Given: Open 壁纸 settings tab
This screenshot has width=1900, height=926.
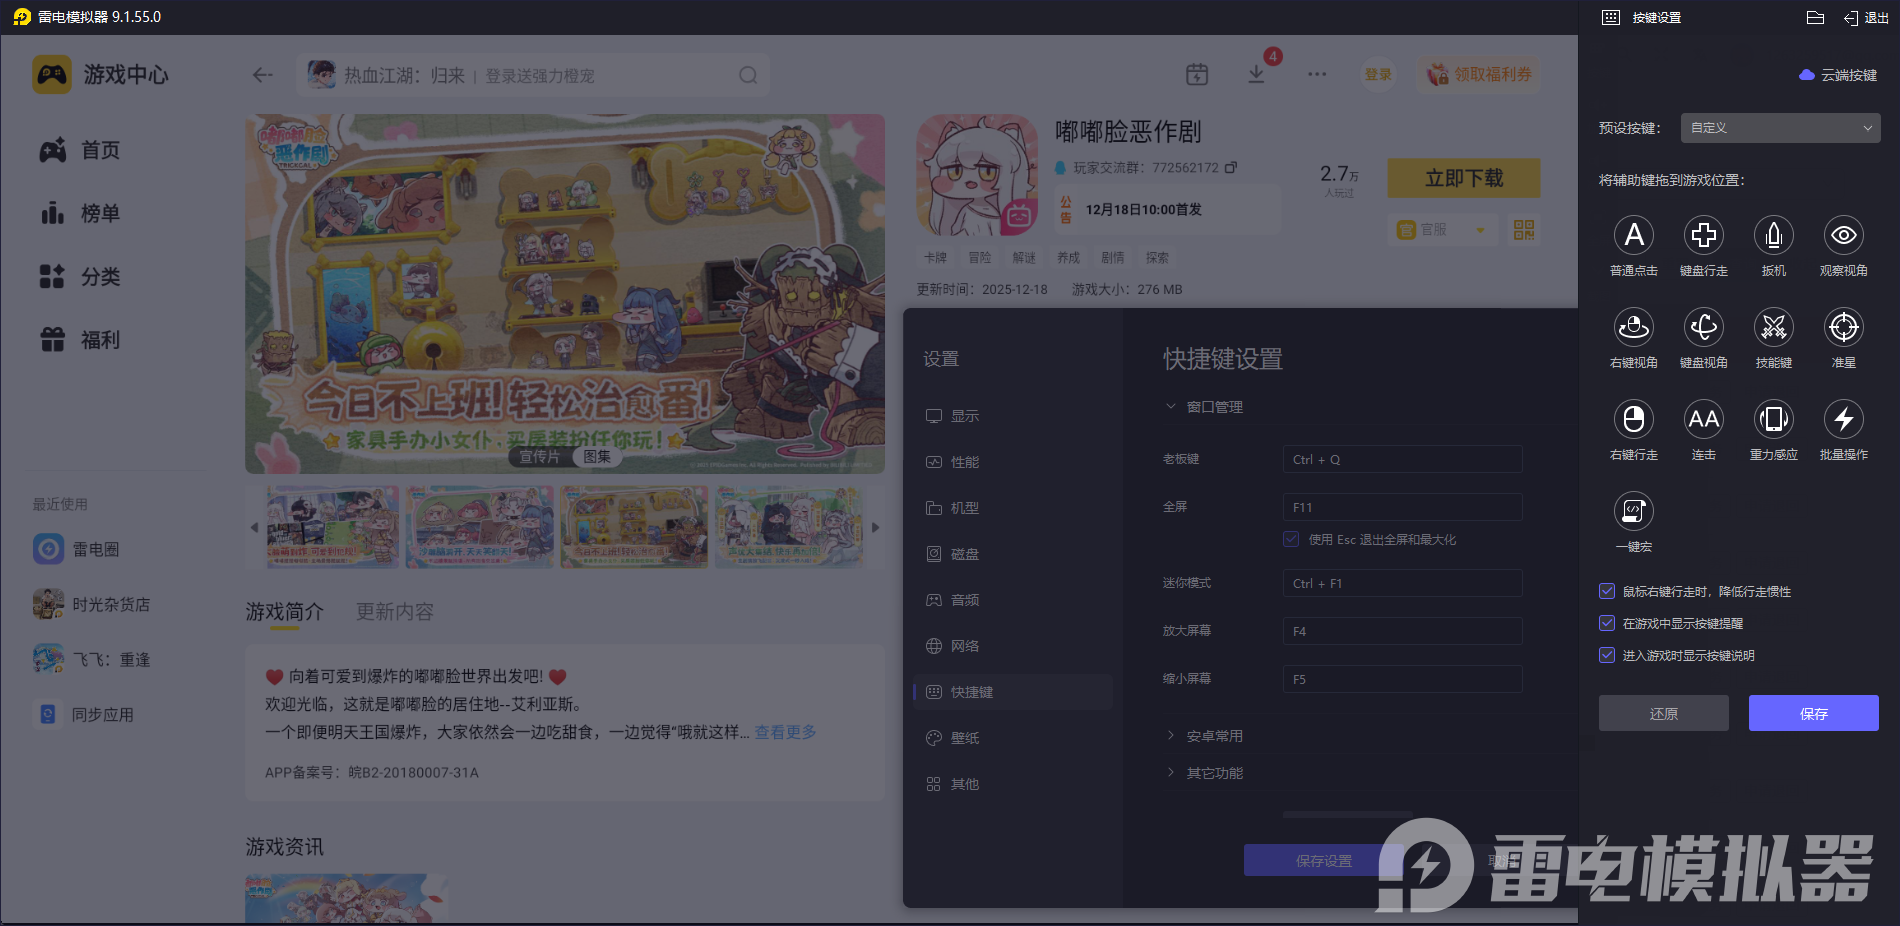Looking at the screenshot, I should (x=1012, y=738).
